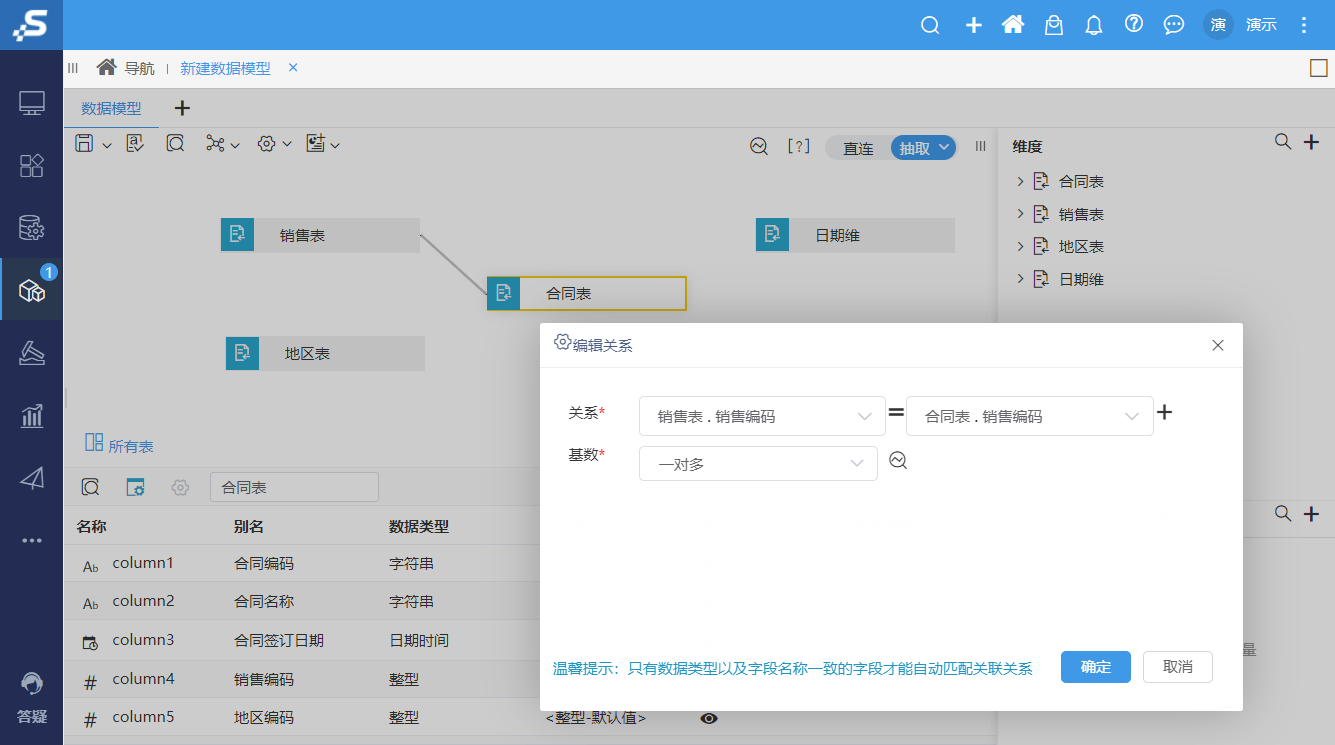1335x745 pixels.
Task: Open the 一对多 cardinality dropdown
Action: (x=758, y=463)
